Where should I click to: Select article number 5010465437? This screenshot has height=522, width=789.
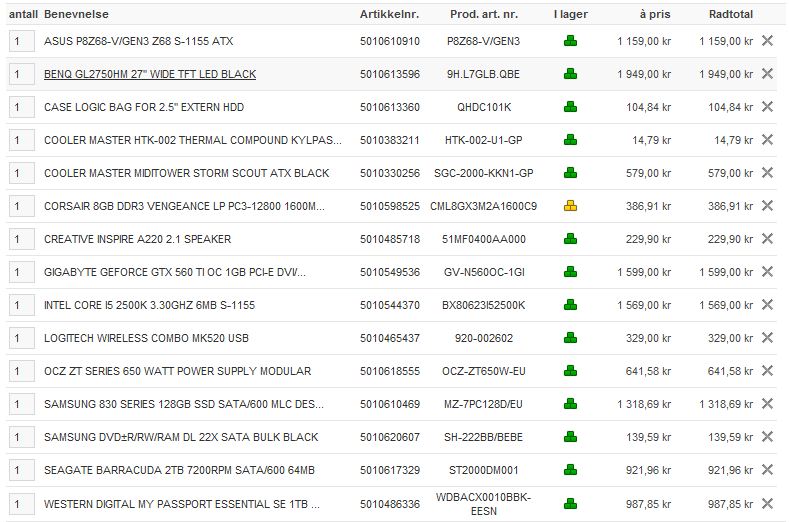390,338
